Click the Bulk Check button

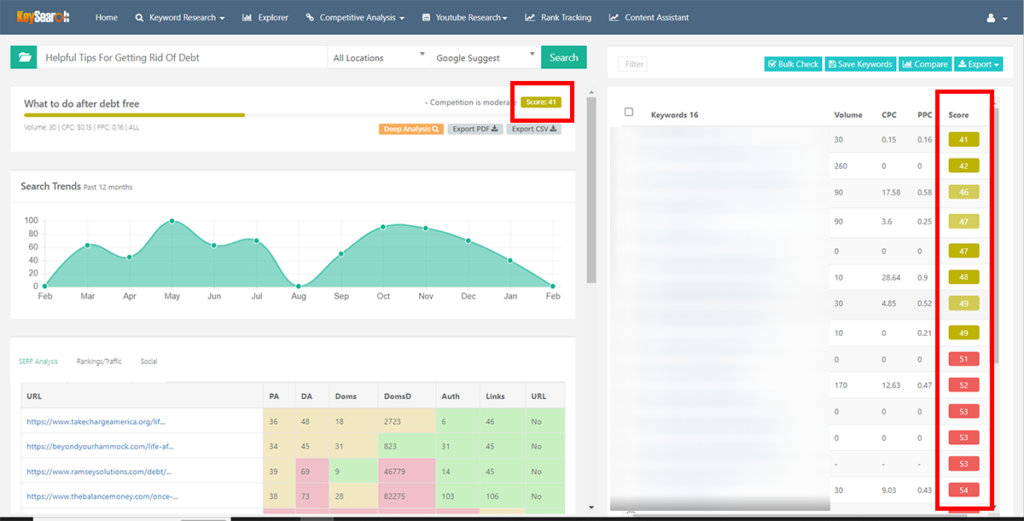[x=793, y=64]
